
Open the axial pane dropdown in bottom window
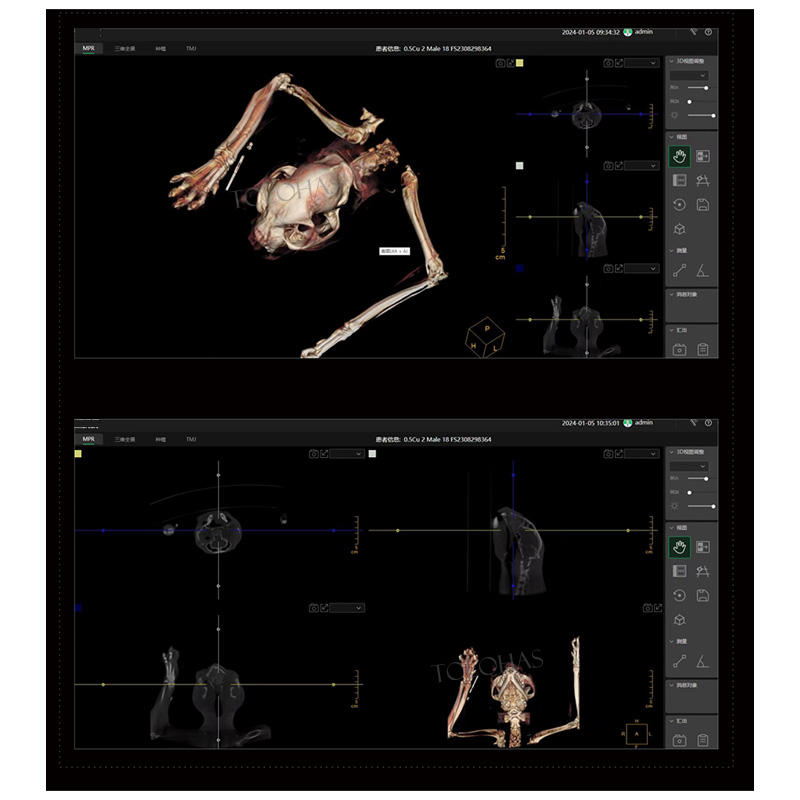347,454
